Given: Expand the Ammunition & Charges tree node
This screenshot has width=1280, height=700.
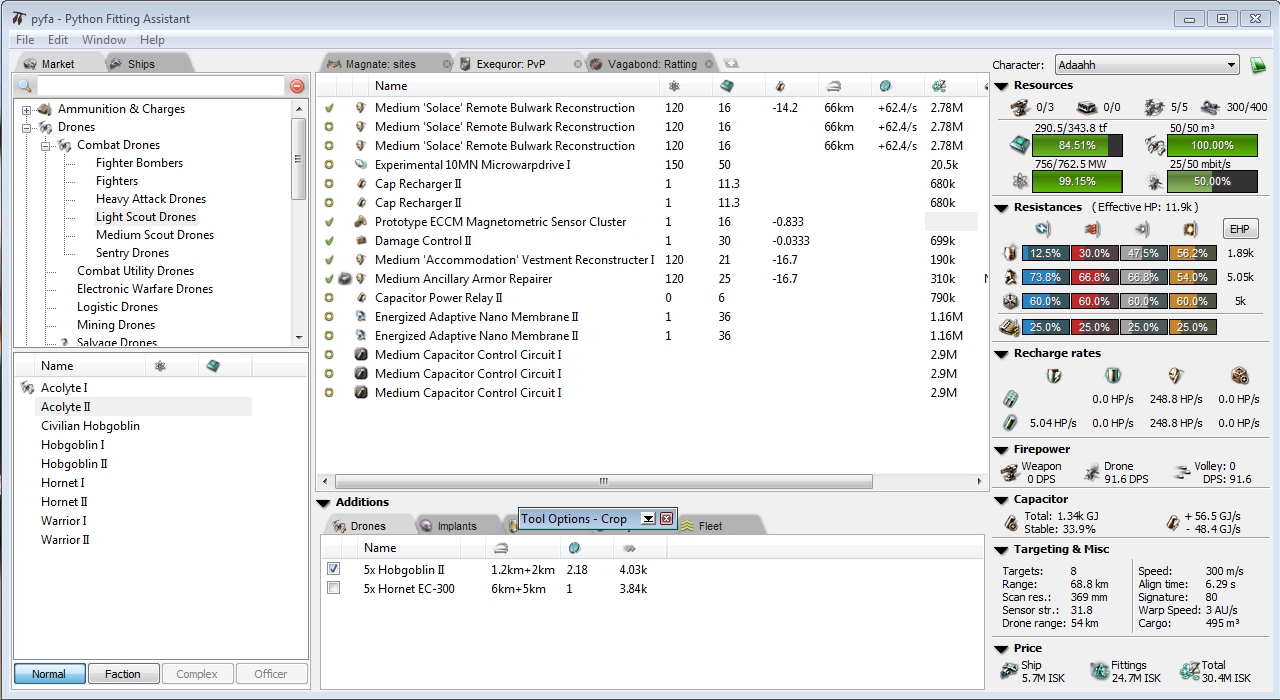Looking at the screenshot, I should 26,109.
